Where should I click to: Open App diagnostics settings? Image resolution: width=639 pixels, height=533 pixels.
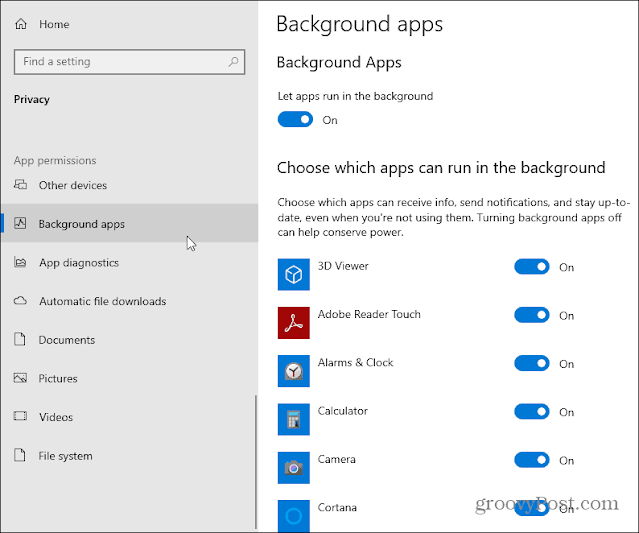pos(129,262)
